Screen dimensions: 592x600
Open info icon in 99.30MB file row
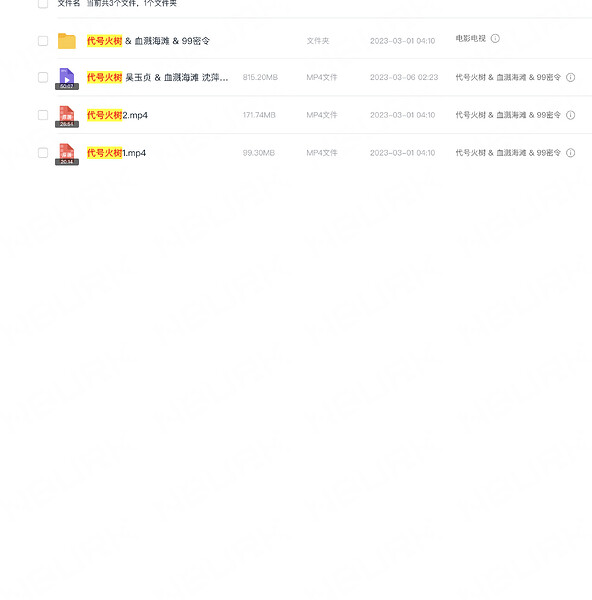pos(571,153)
